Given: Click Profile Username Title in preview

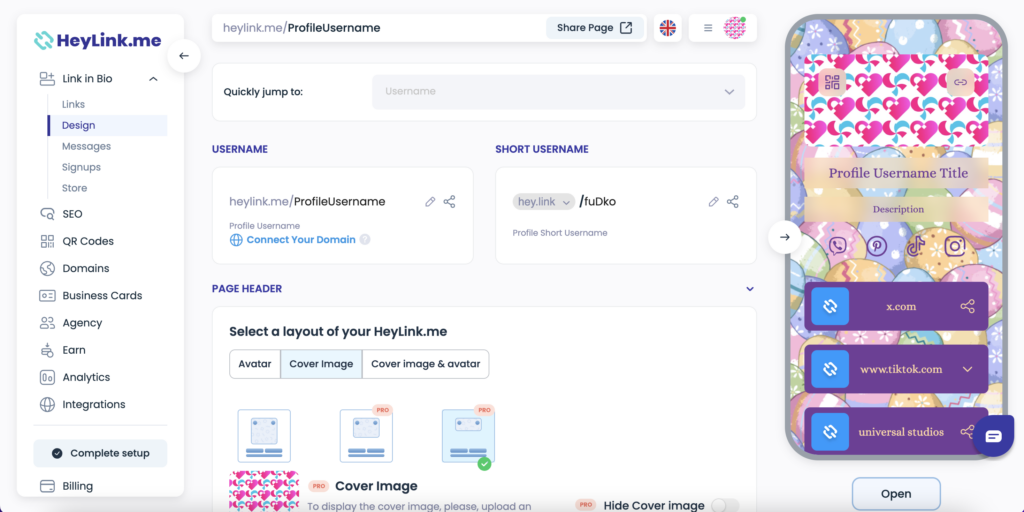Looking at the screenshot, I should point(899,174).
